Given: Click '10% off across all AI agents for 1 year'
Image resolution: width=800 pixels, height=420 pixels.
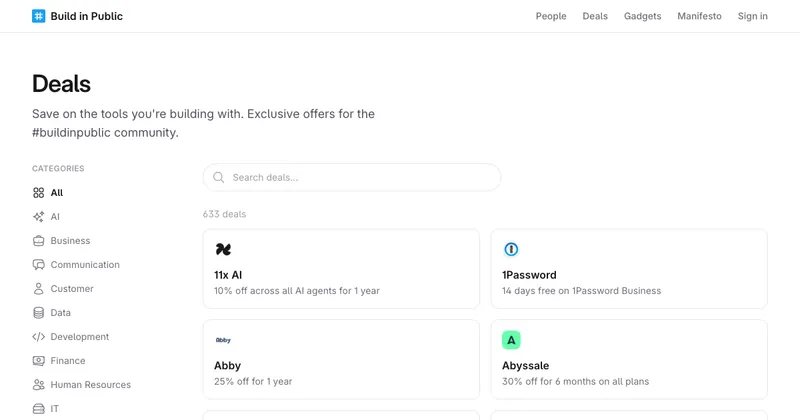Looking at the screenshot, I should click(x=297, y=291).
